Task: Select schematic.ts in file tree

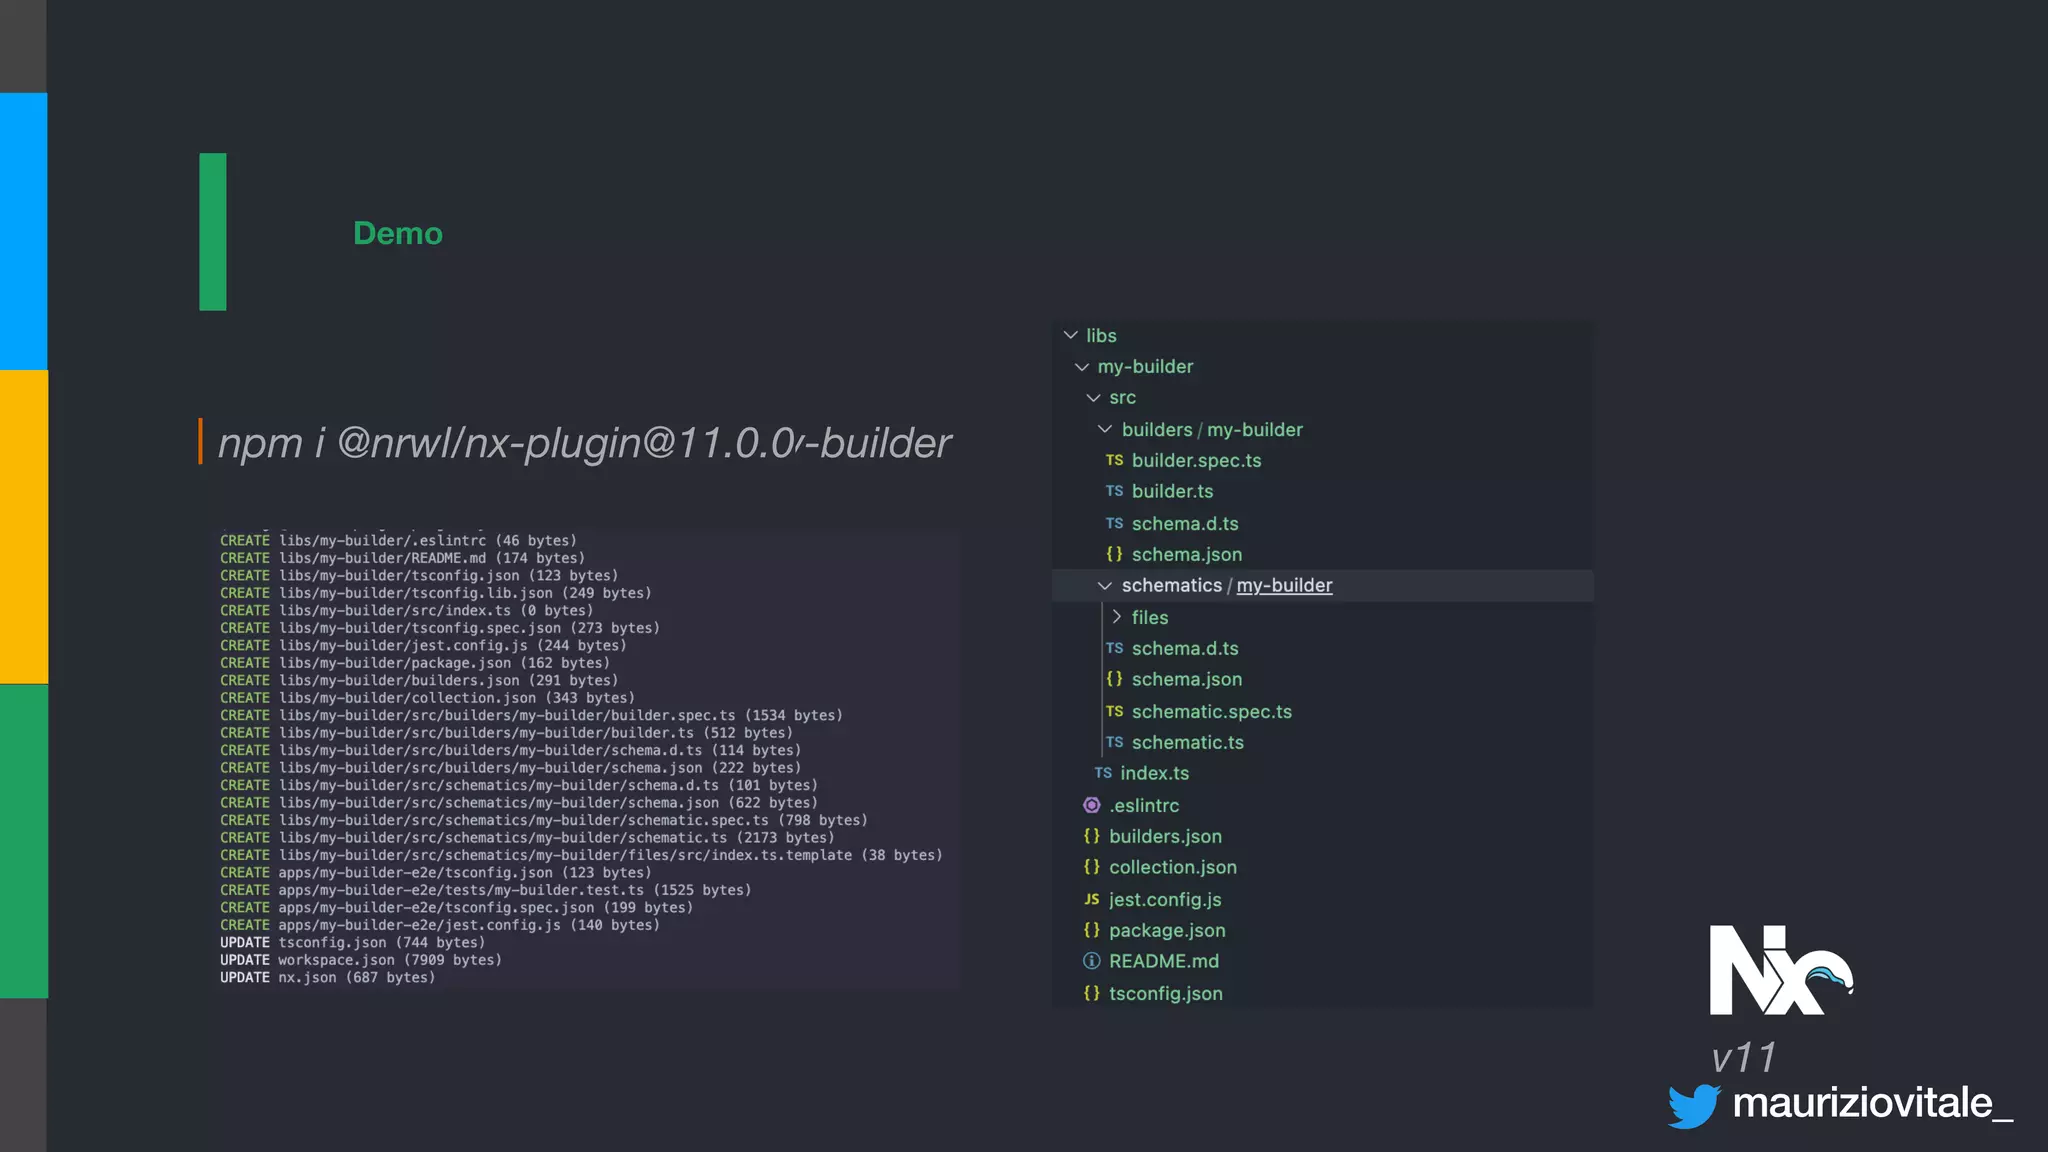Action: pyautogui.click(x=1187, y=742)
